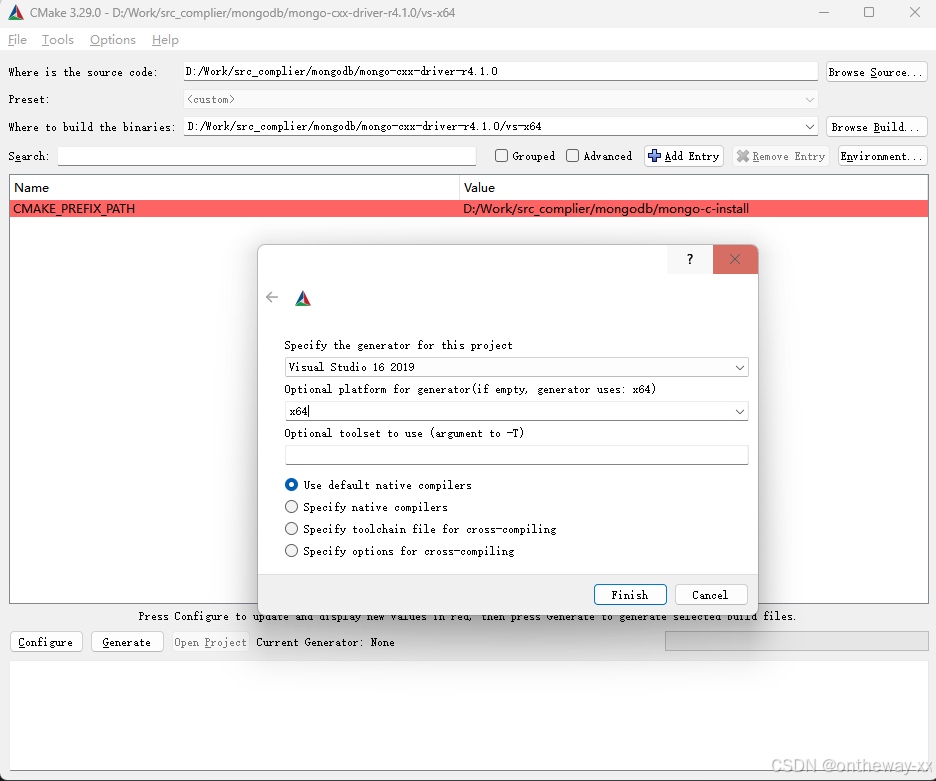
Task: Click the Remove Entry button label
Action: pyautogui.click(x=789, y=156)
